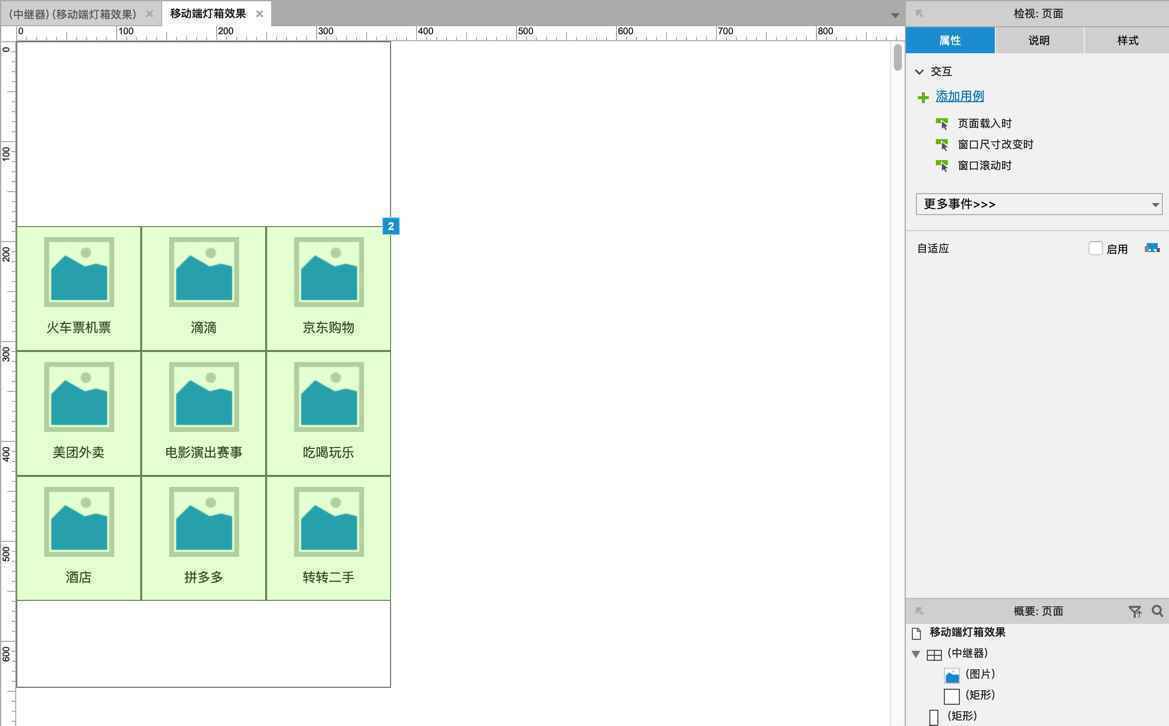The image size is (1169, 726).
Task: Select the 窗口尺寸改变时 event
Action: [995, 144]
